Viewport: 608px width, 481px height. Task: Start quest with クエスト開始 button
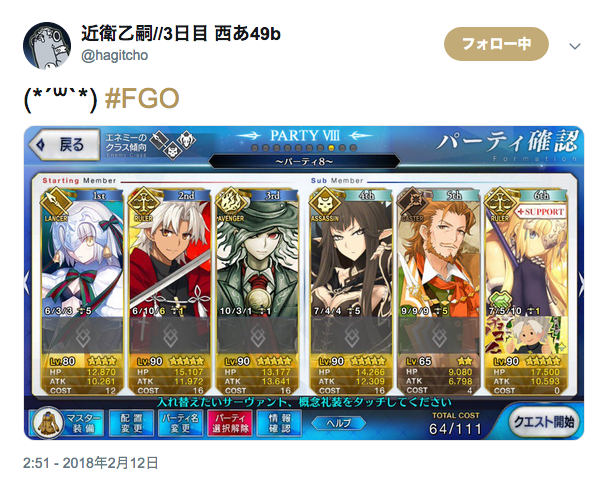point(544,422)
